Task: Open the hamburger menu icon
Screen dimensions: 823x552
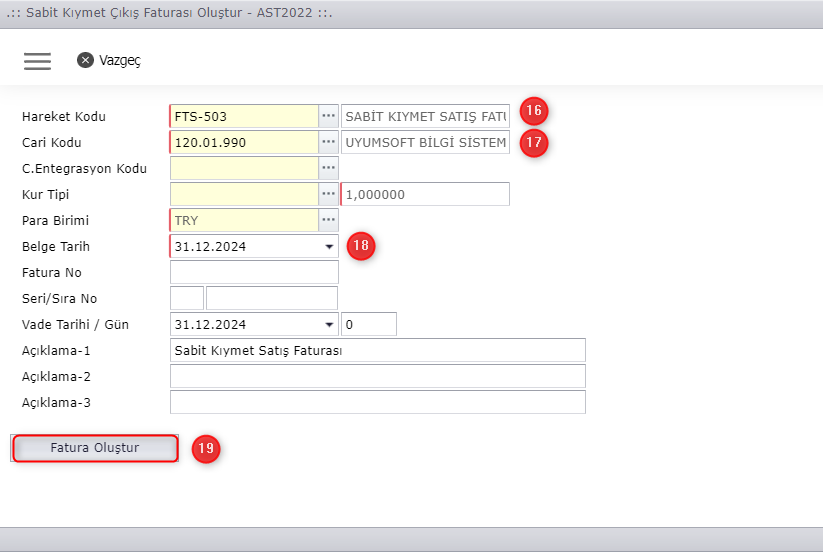Action: click(x=37, y=60)
